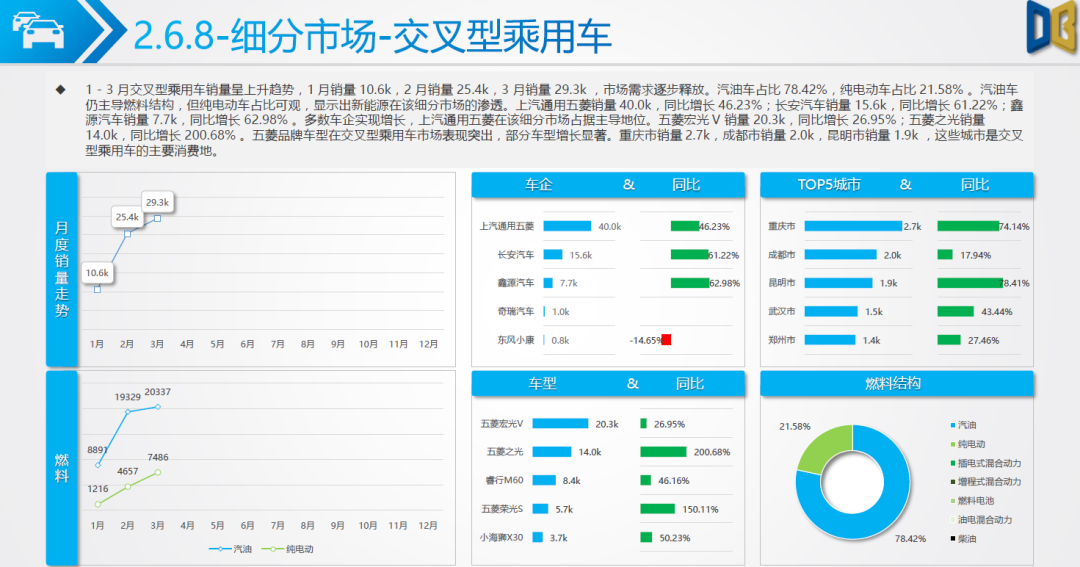Click the 27.46% value for 郑州市
The image size is (1080, 567).
(x=983, y=340)
